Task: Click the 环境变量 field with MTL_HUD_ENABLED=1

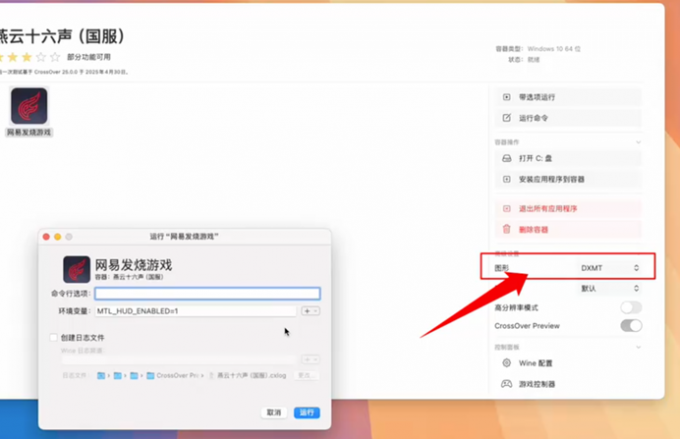Action: coord(196,311)
